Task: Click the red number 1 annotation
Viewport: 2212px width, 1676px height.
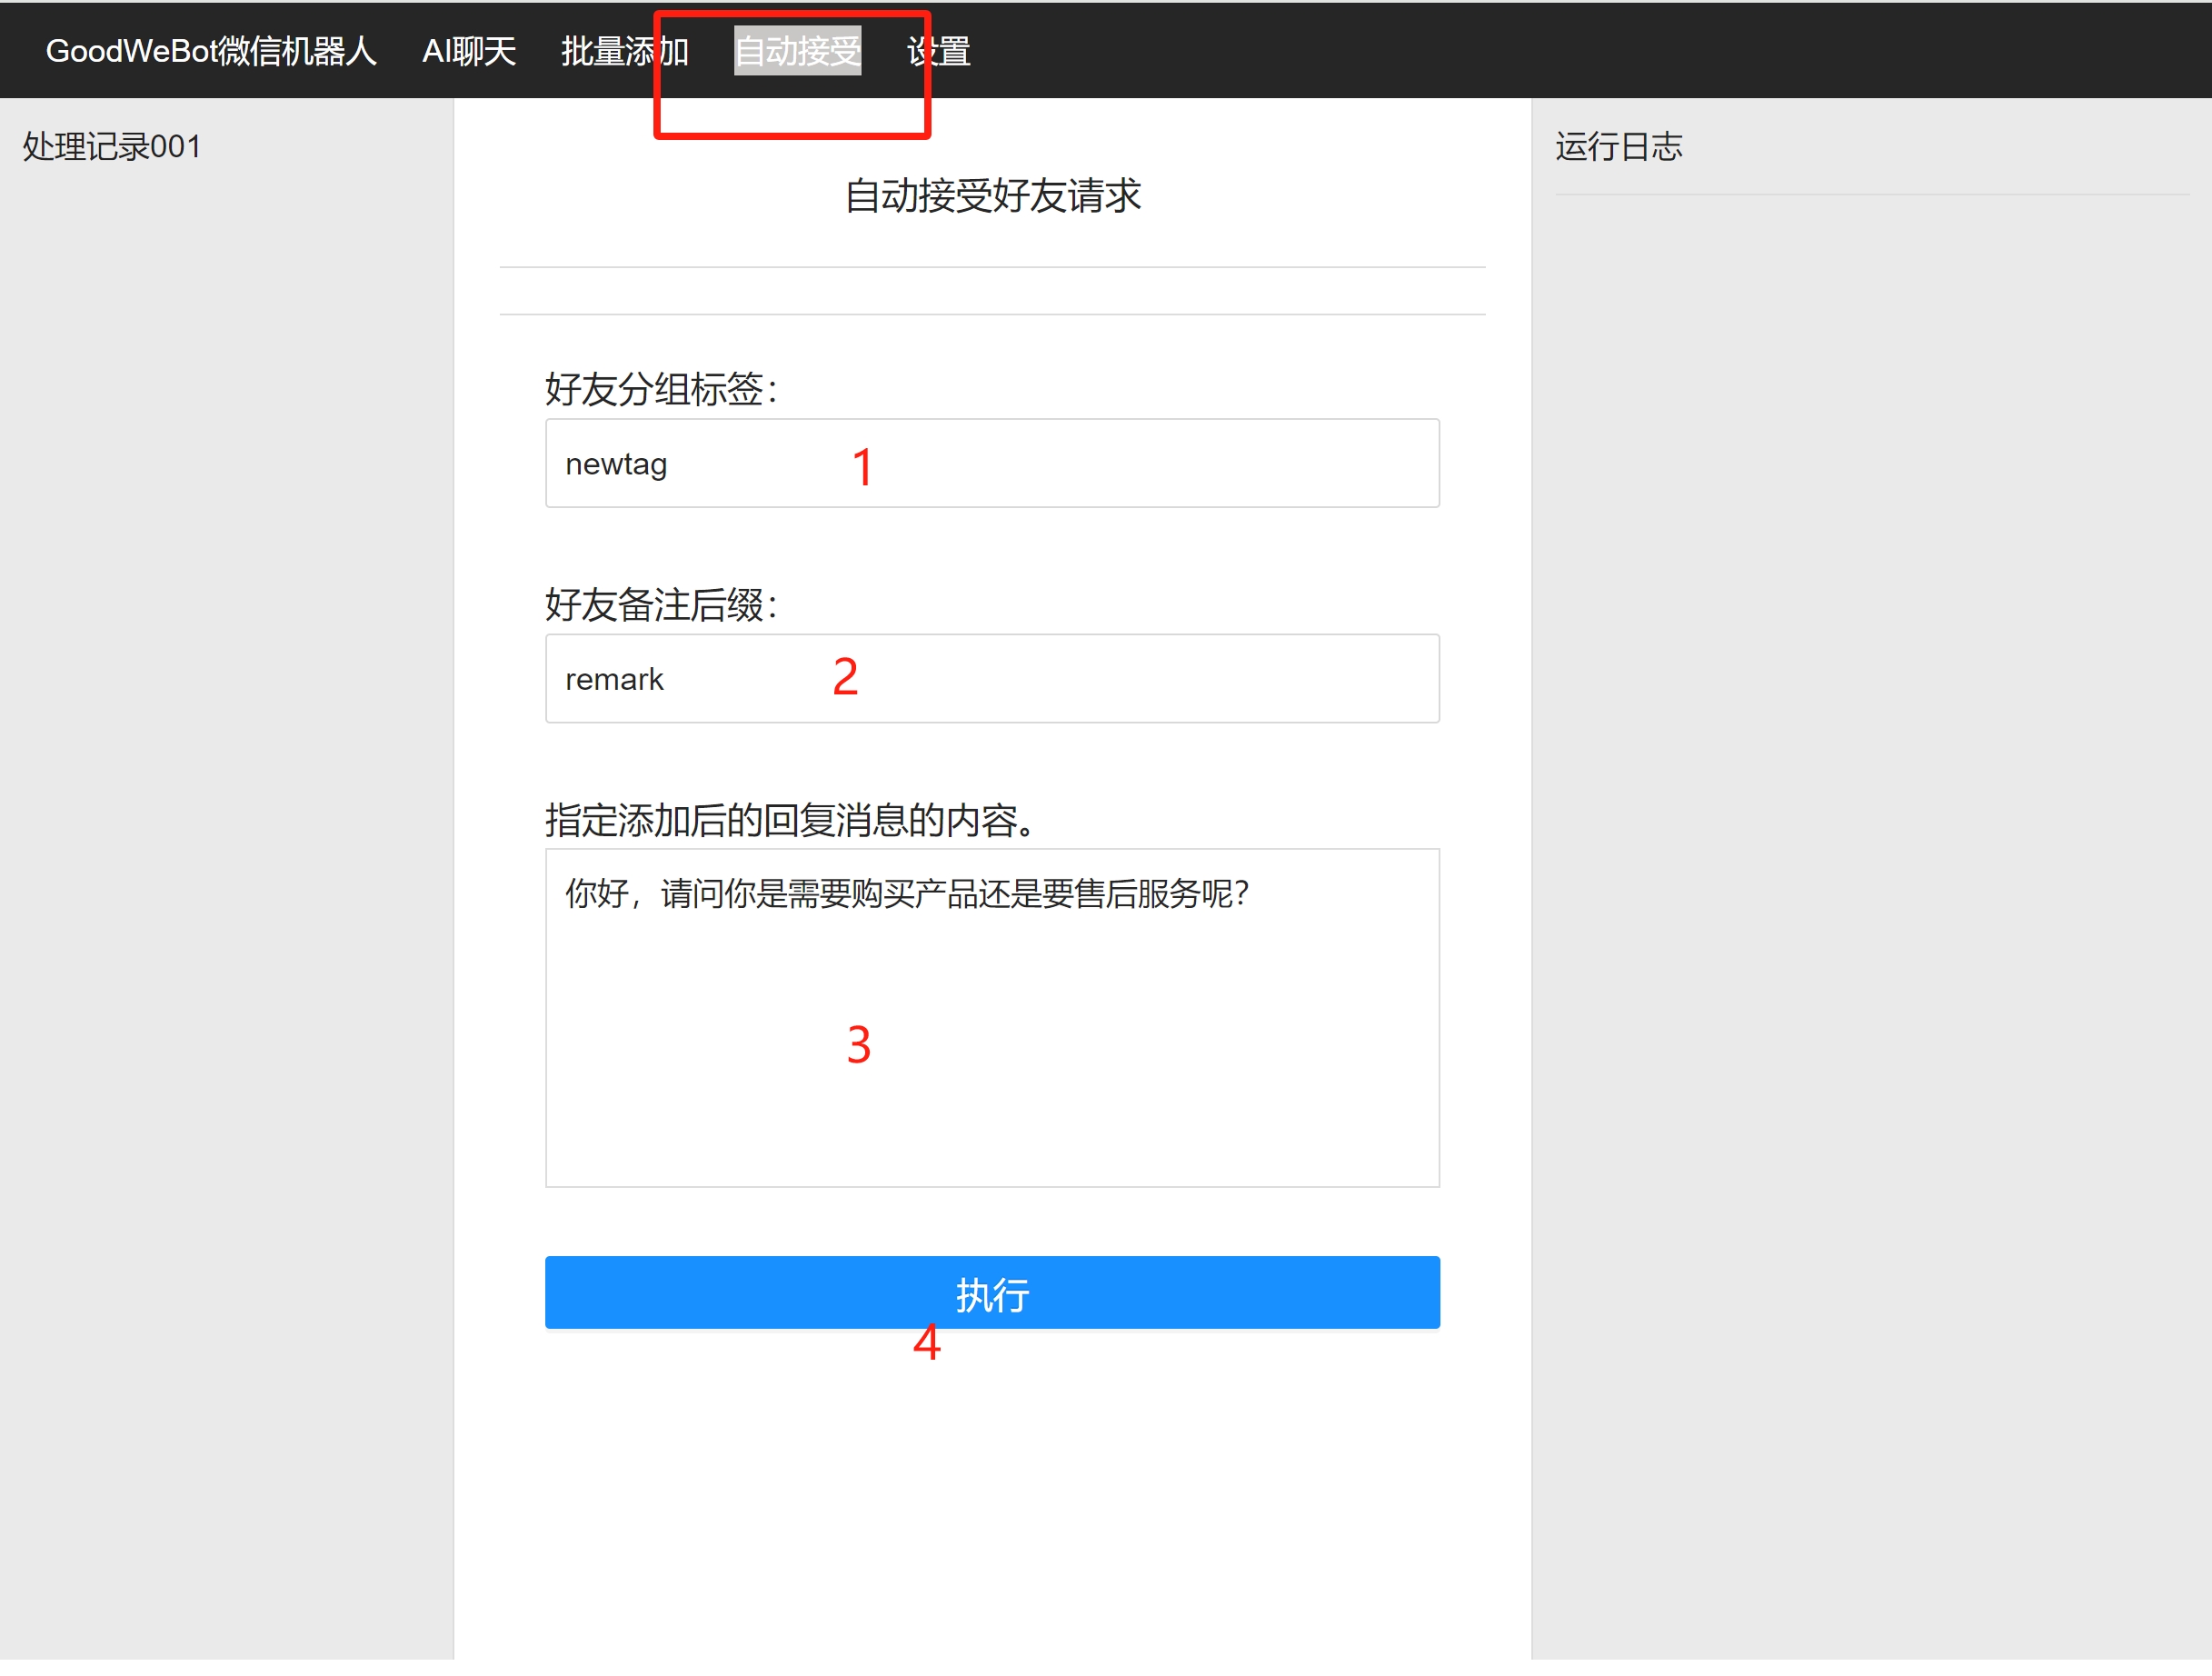Action: (862, 467)
